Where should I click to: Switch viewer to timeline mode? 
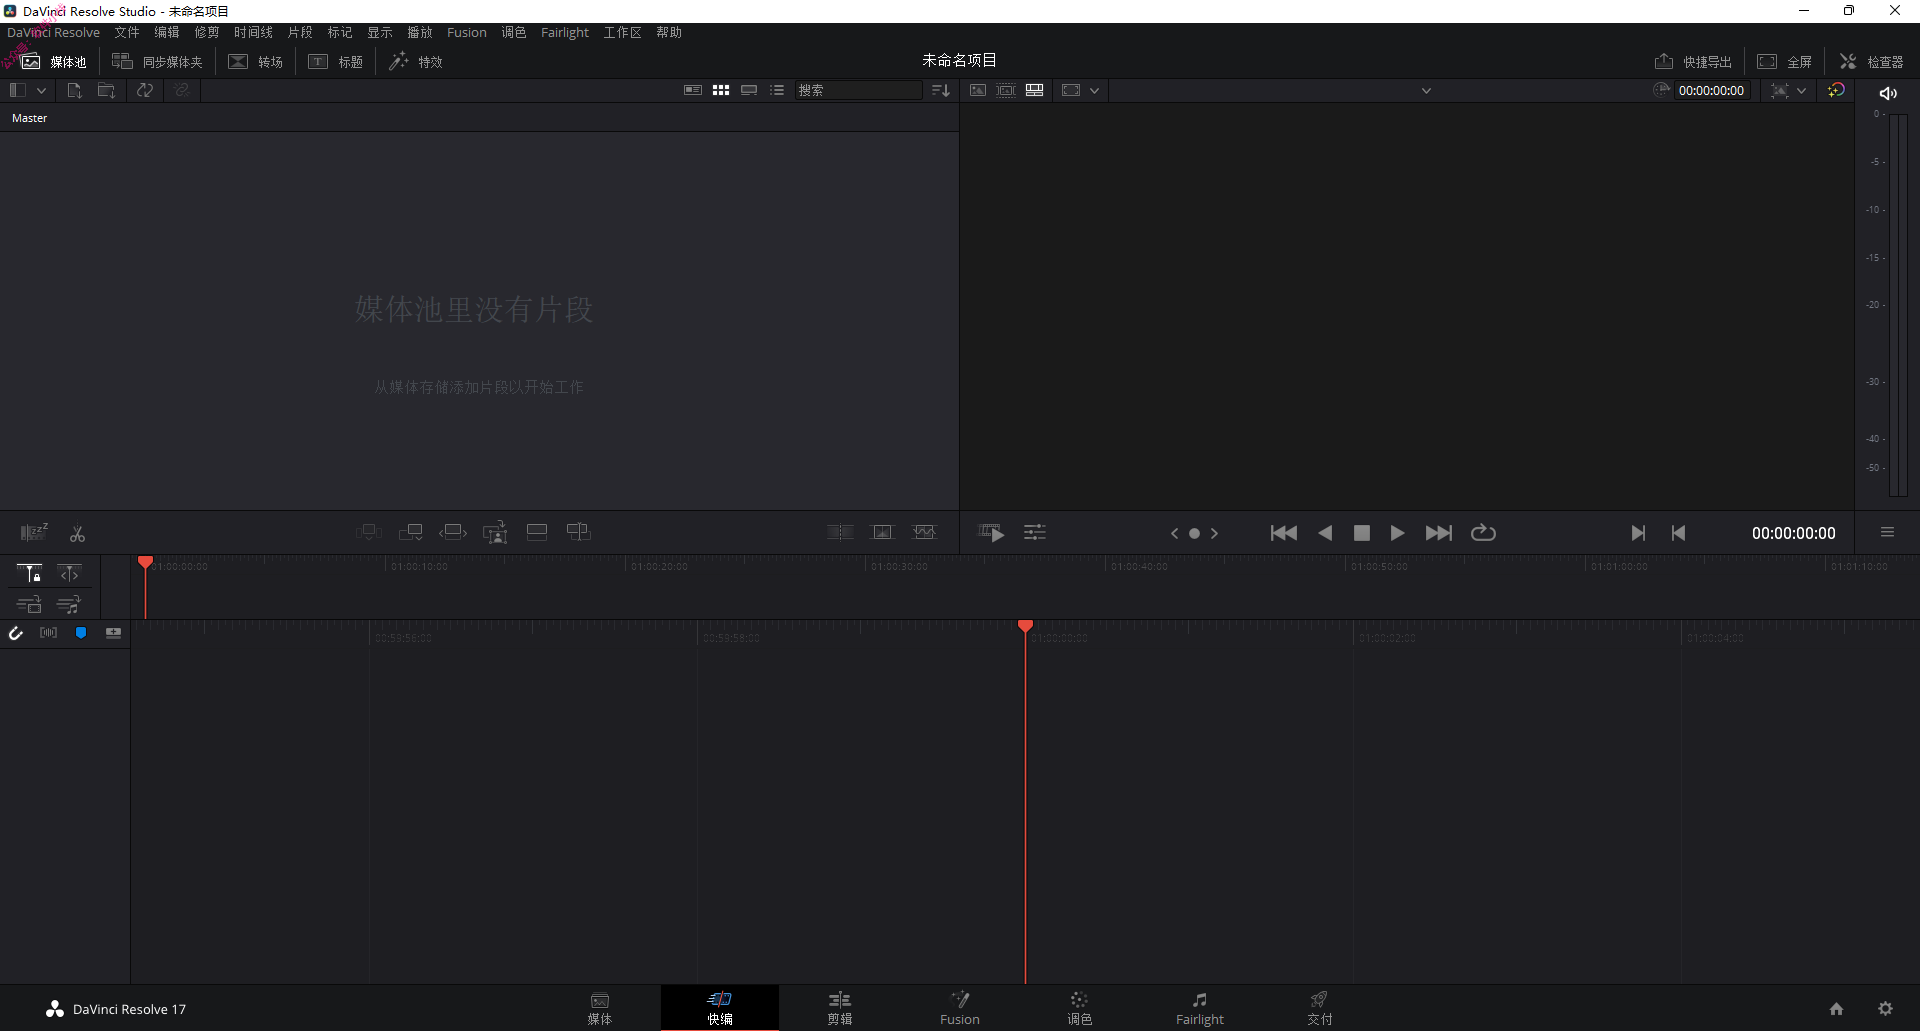(1035, 90)
